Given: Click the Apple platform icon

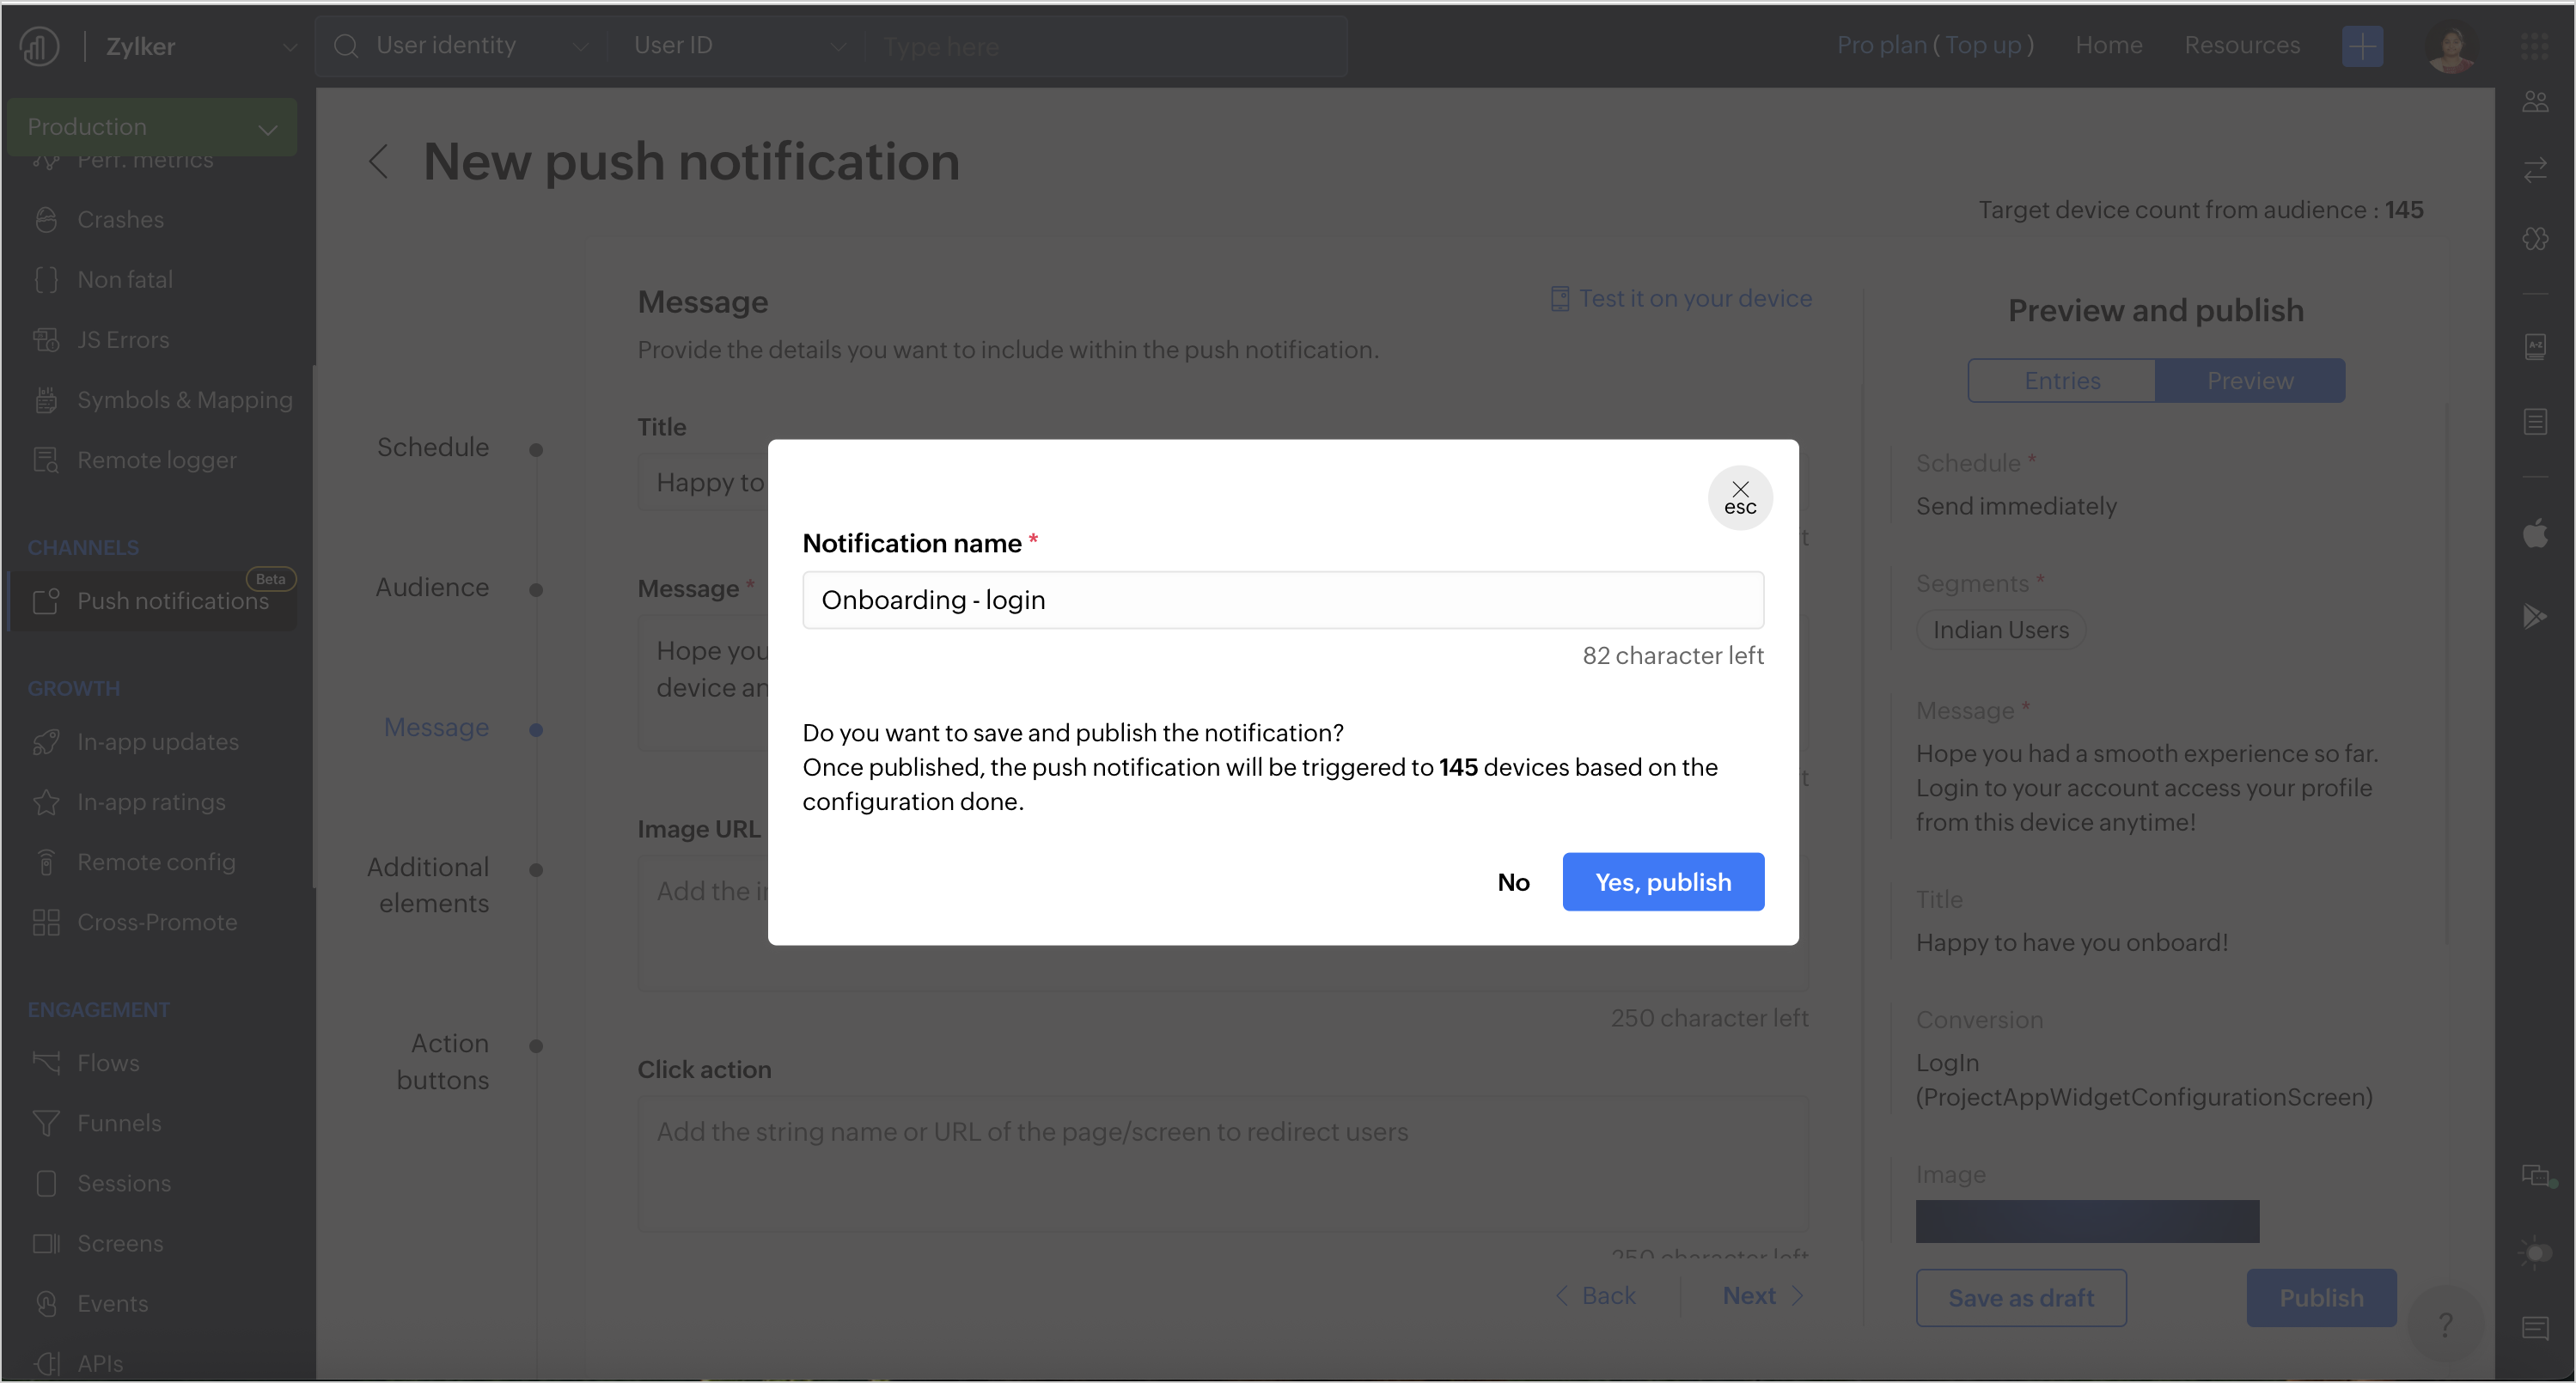Looking at the screenshot, I should pos(2534,534).
